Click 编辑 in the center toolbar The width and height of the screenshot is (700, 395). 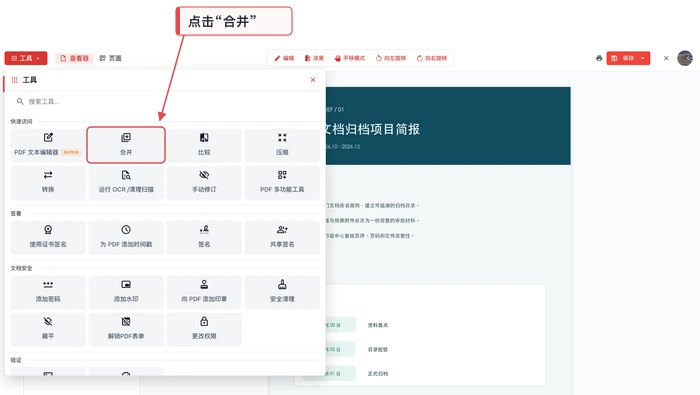coord(284,58)
